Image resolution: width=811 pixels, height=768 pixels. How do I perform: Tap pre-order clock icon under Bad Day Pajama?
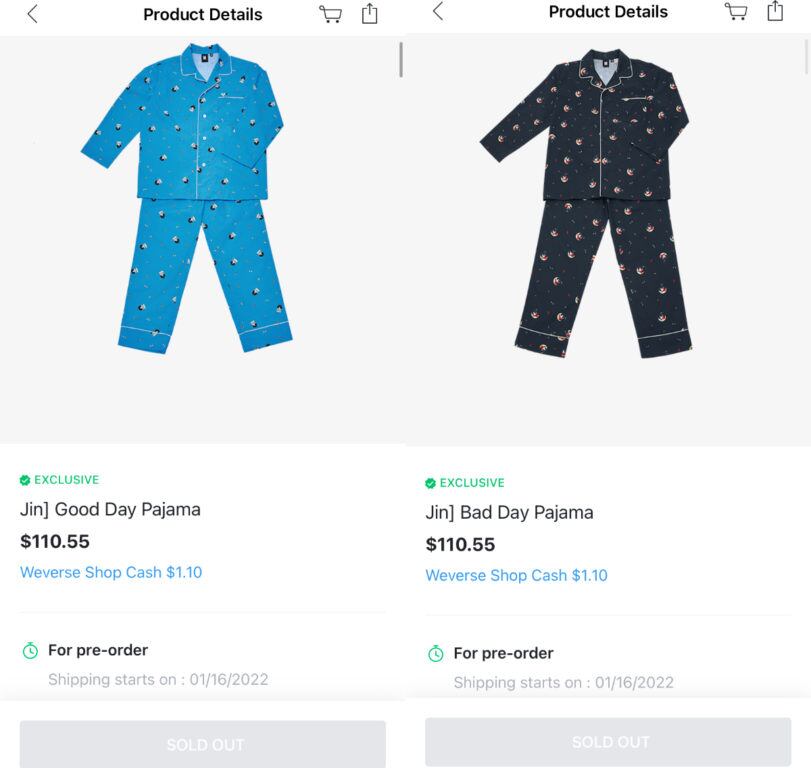click(435, 654)
